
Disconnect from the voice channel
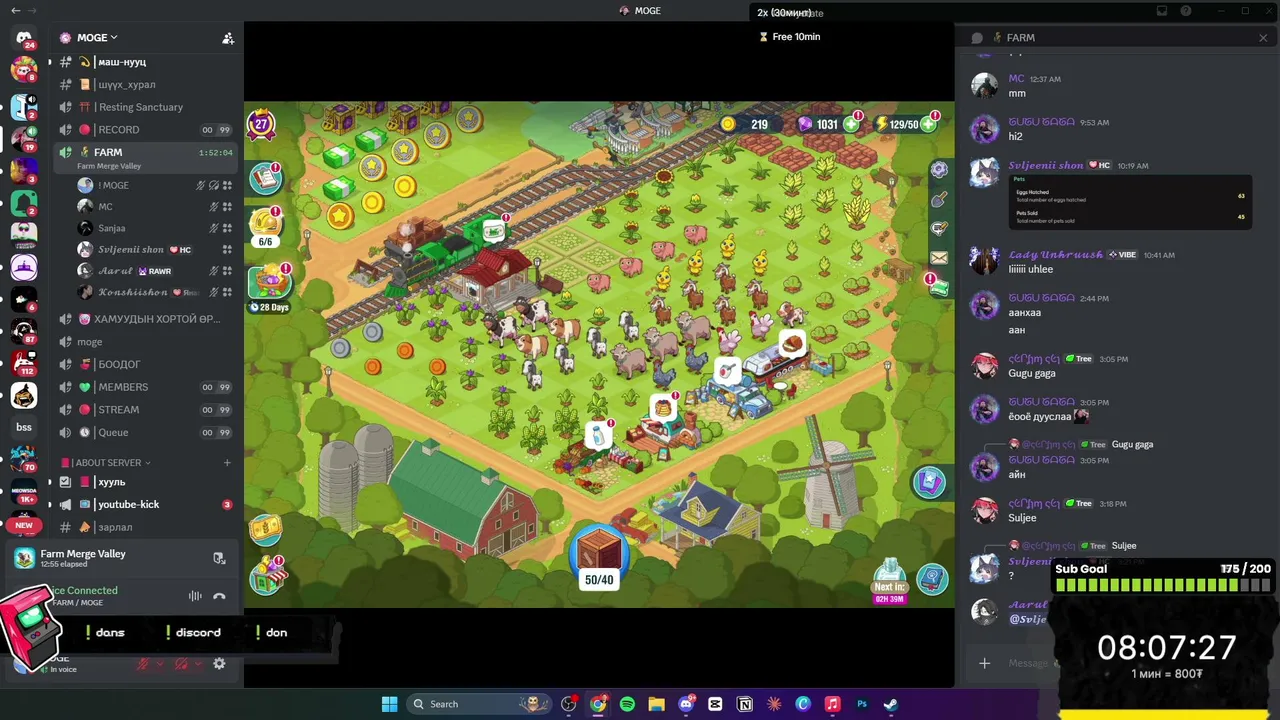[x=219, y=596]
